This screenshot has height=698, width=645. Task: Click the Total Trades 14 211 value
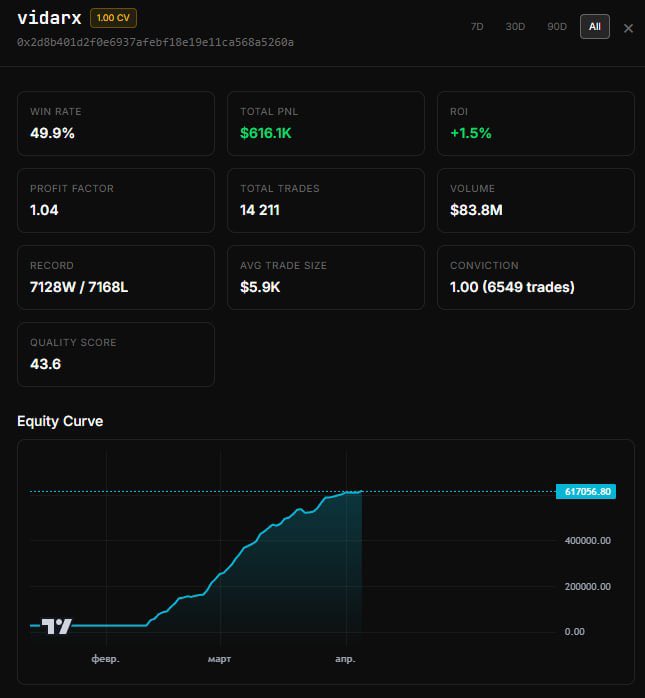pos(260,210)
